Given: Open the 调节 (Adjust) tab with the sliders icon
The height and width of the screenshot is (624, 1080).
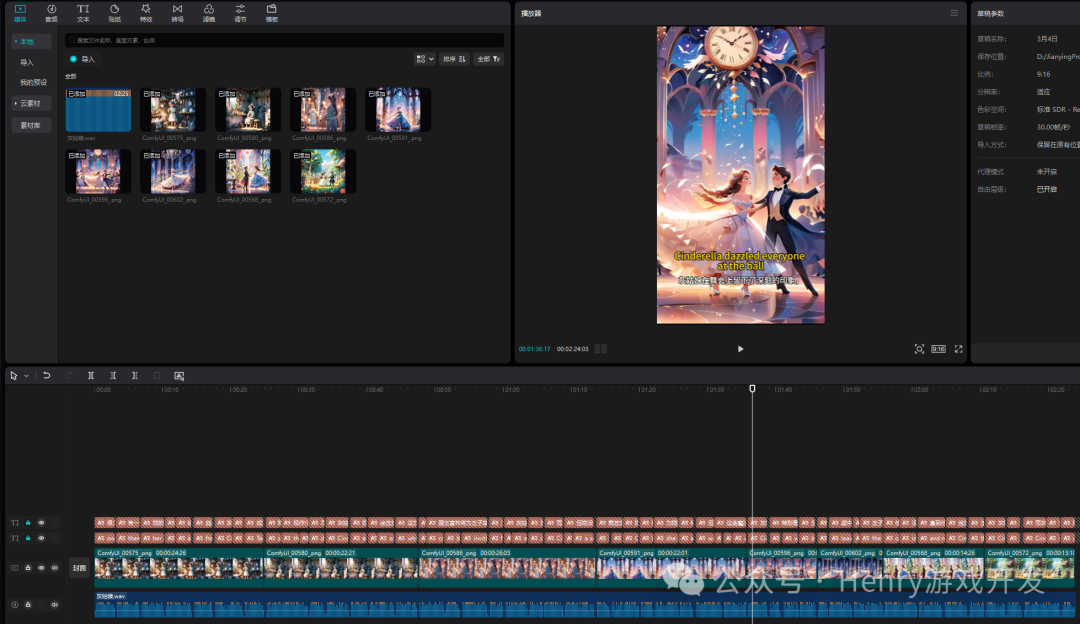Looking at the screenshot, I should tap(240, 12).
